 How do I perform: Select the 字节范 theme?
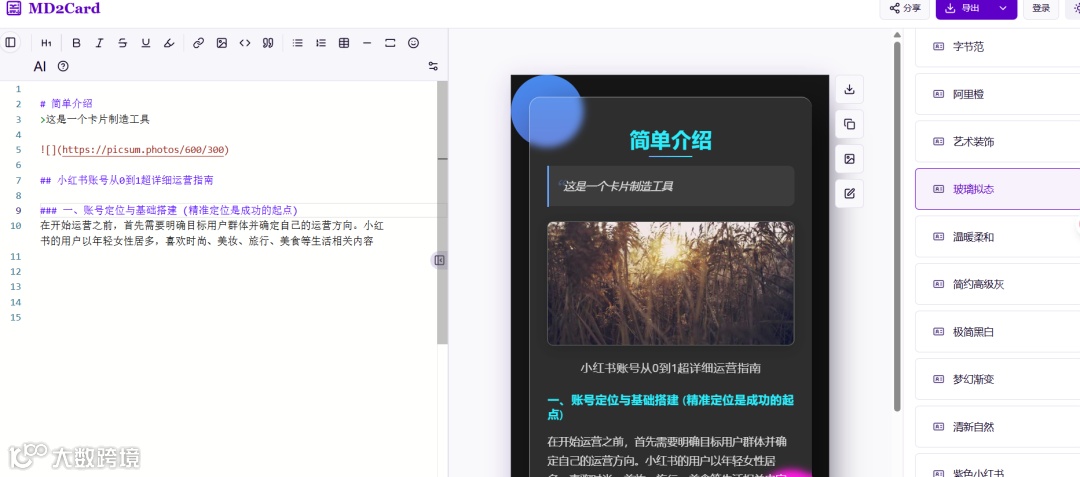(997, 47)
